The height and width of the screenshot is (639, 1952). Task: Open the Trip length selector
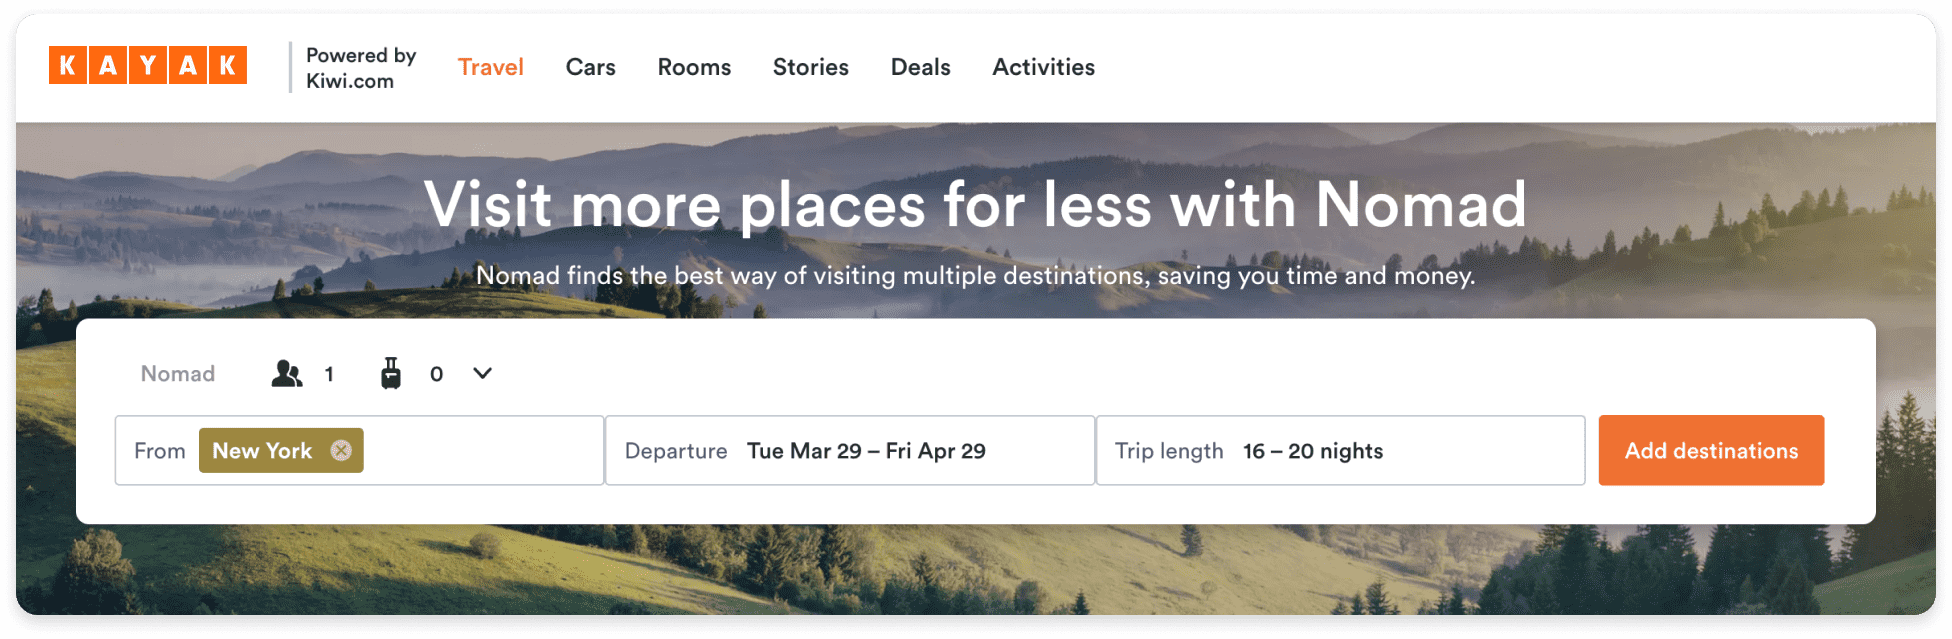(x=1341, y=451)
